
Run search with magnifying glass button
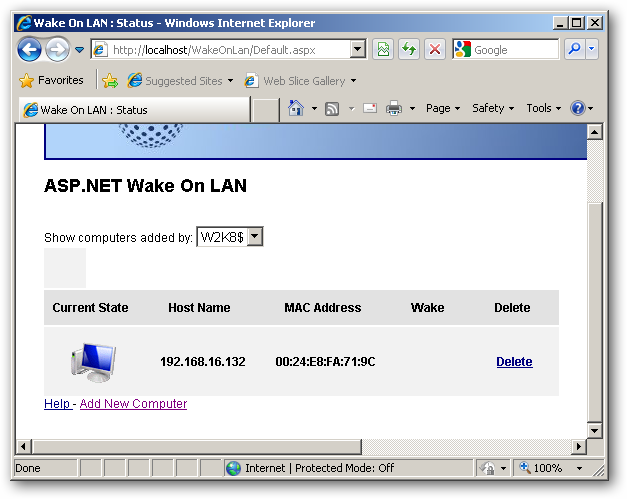[575, 49]
